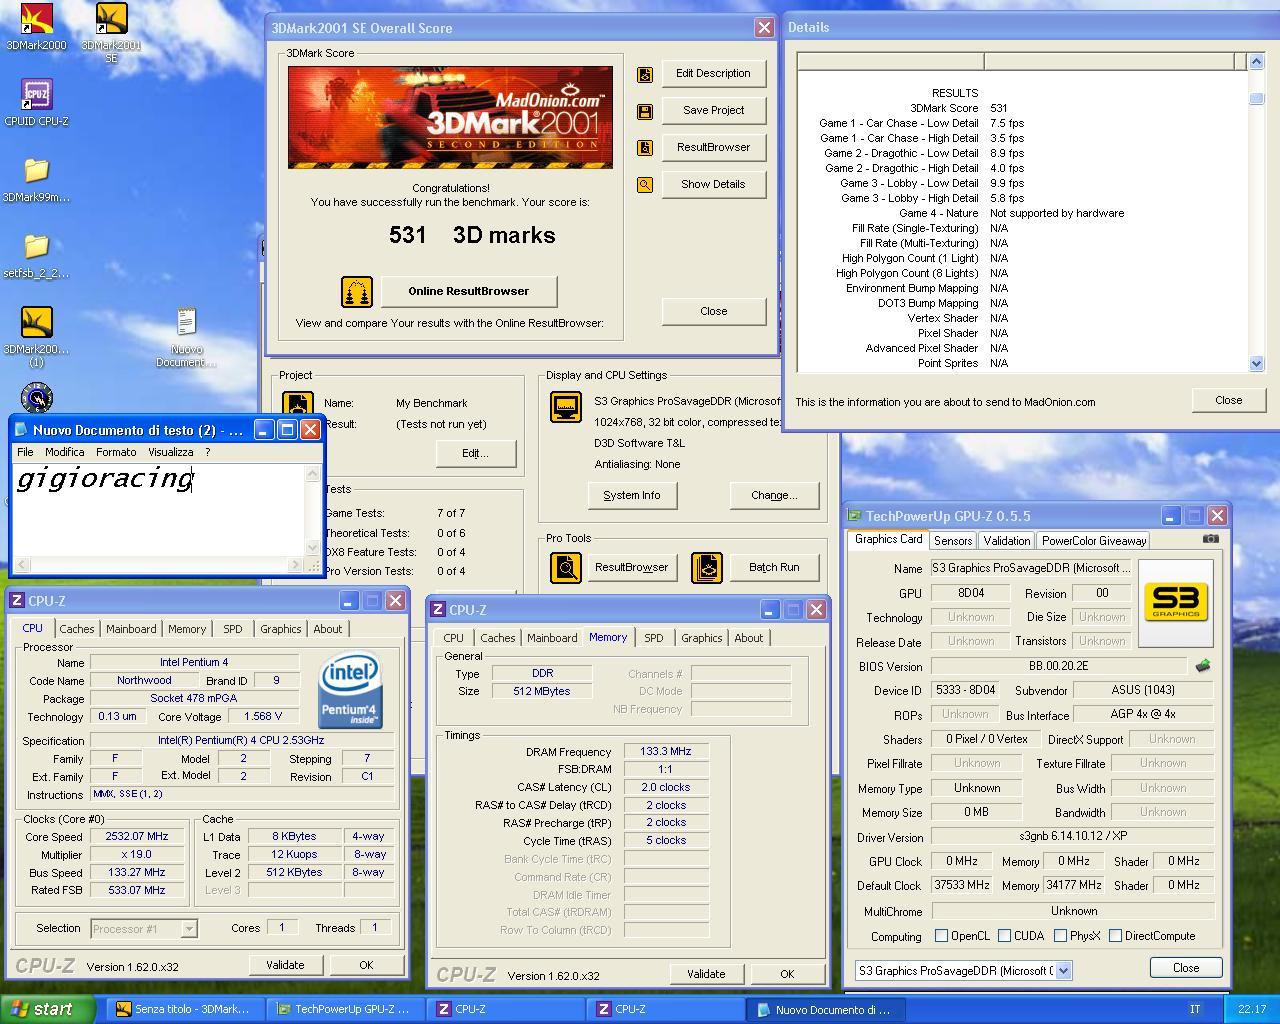Switch to Senza titolo - 3DMark taskbar item
Screen dimensions: 1280x1024
(184, 1010)
